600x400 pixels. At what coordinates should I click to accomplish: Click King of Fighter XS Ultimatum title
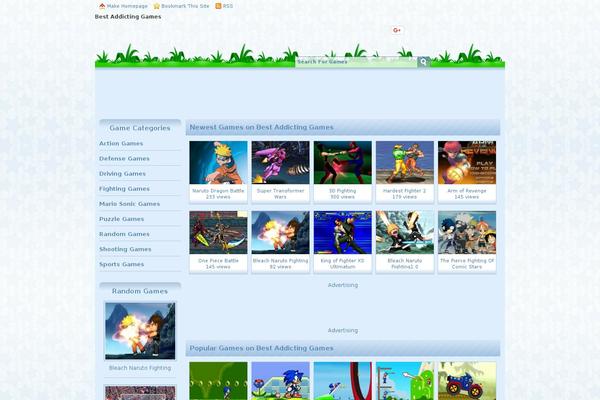[x=342, y=263]
